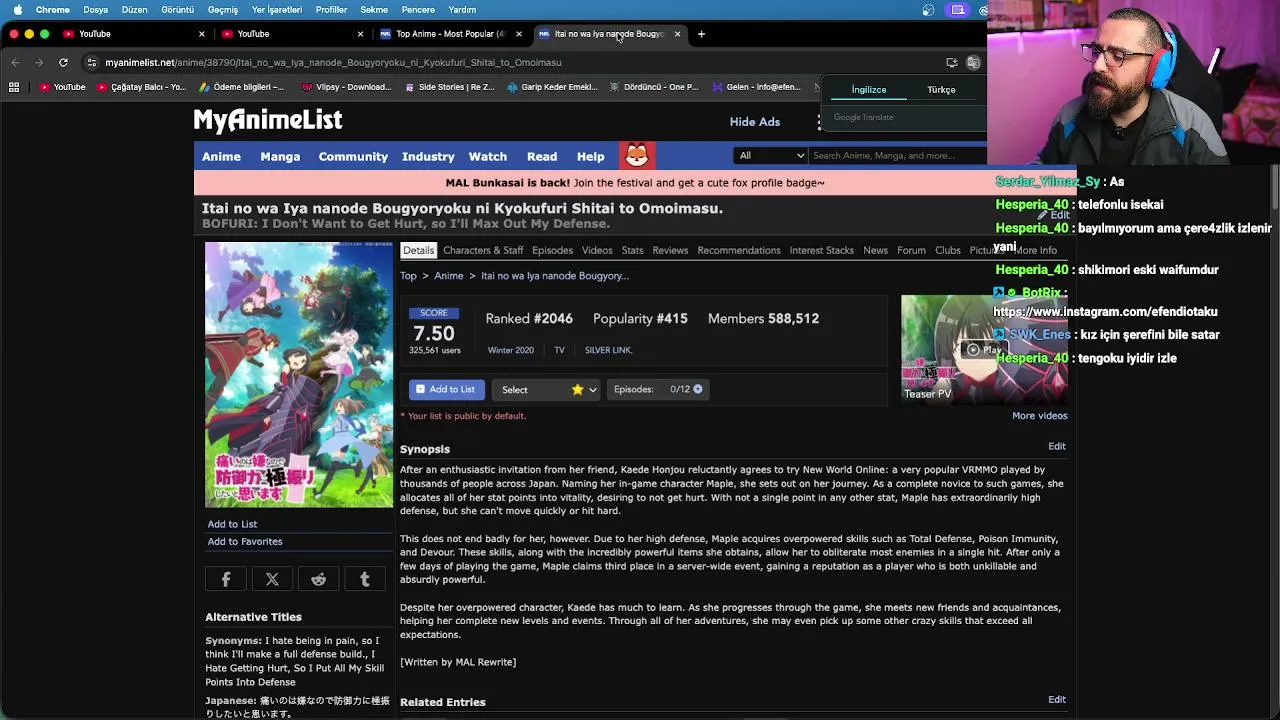Click the Hide Ads link
Screen dimensions: 1280x720
754,122
